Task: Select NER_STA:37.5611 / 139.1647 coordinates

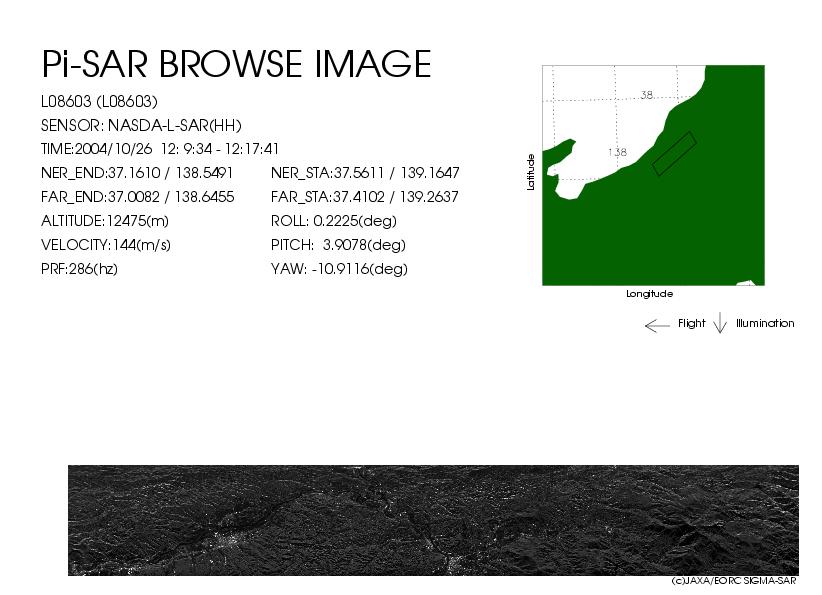Action: coord(365,173)
